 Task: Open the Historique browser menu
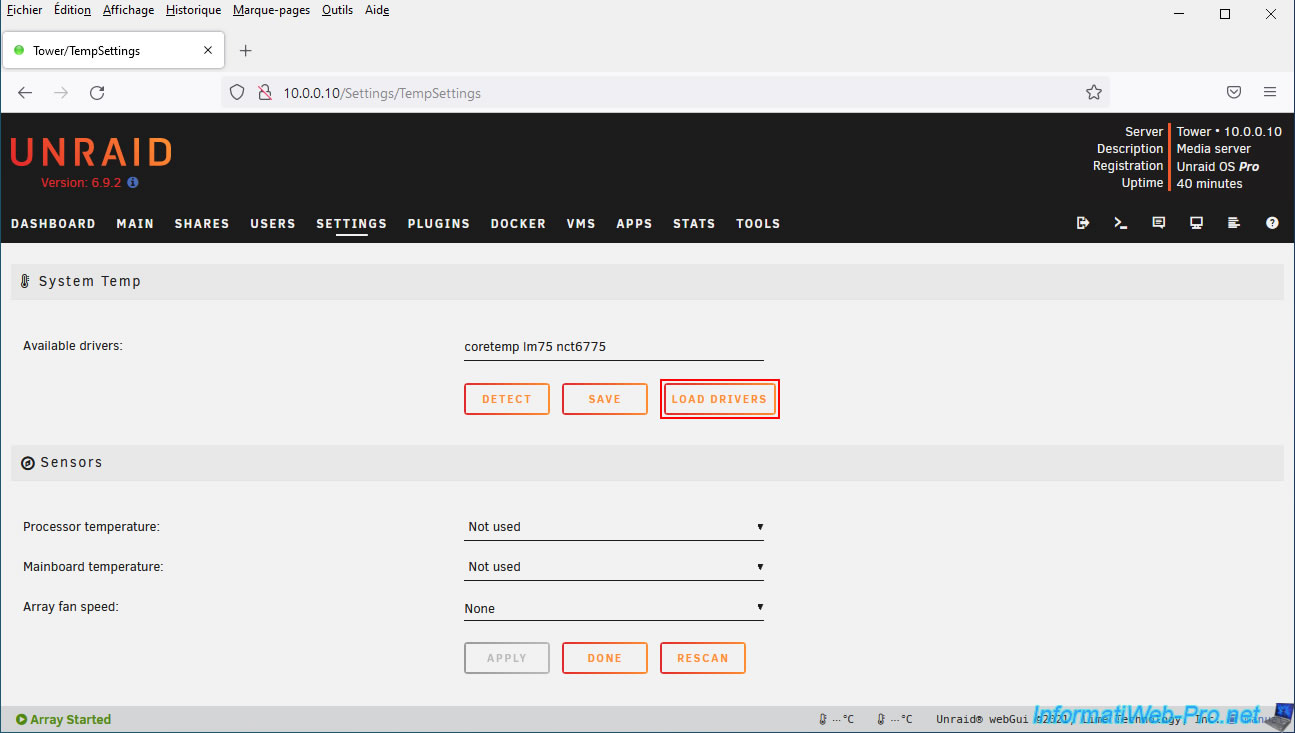click(x=193, y=10)
